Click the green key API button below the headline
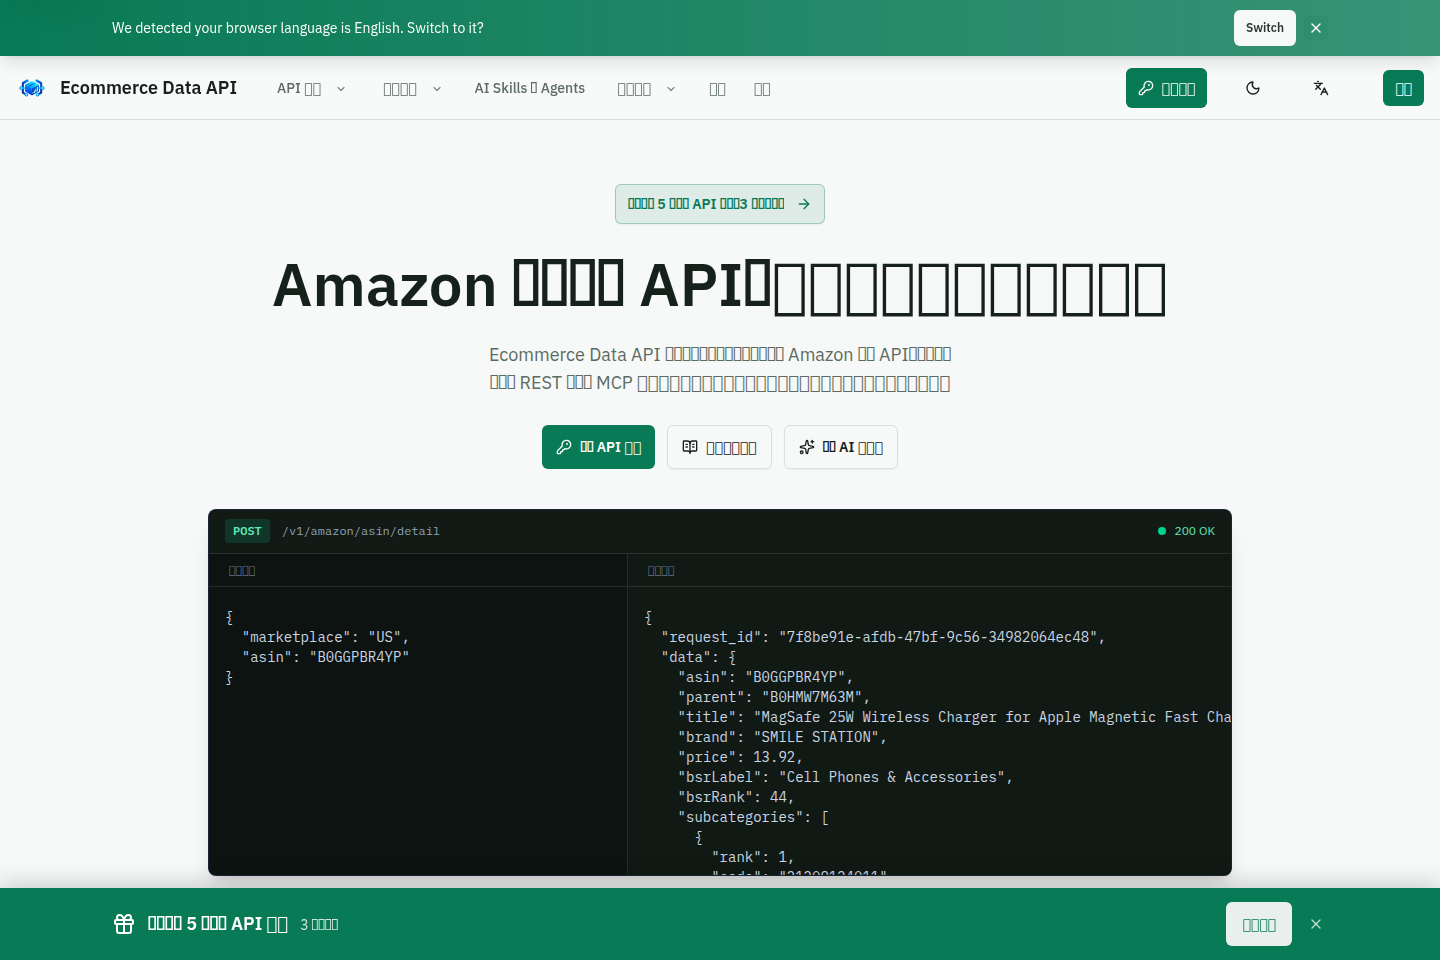Screen dimensions: 1440x960 [598, 447]
